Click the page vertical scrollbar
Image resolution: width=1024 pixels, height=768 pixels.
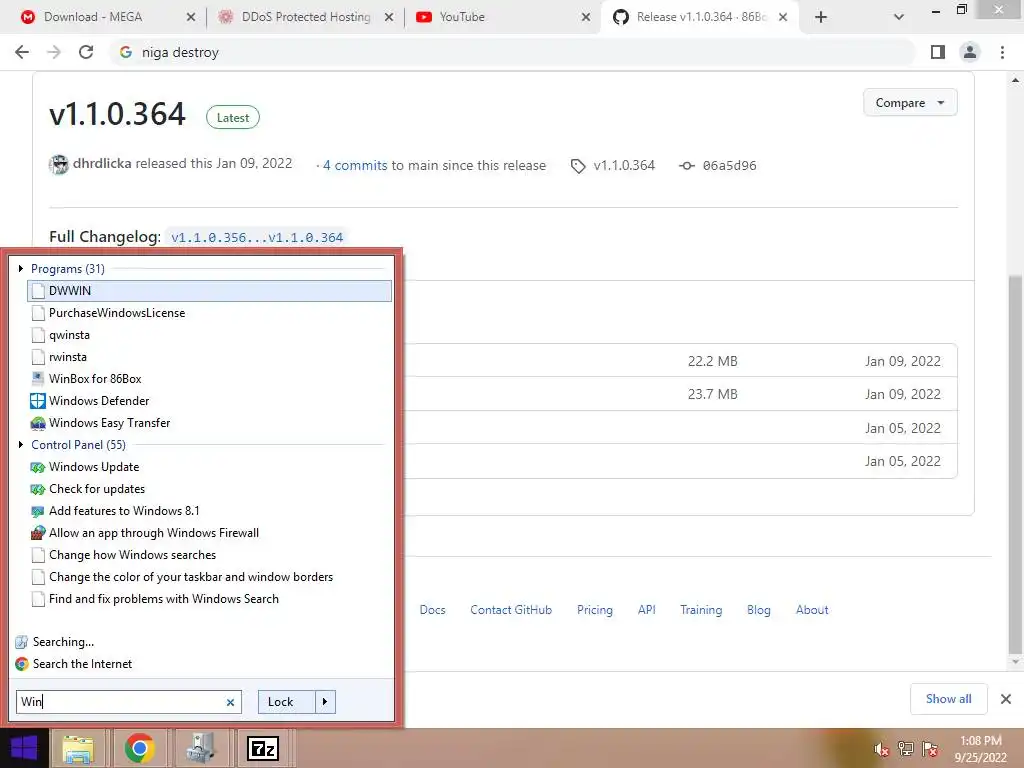(1015, 464)
